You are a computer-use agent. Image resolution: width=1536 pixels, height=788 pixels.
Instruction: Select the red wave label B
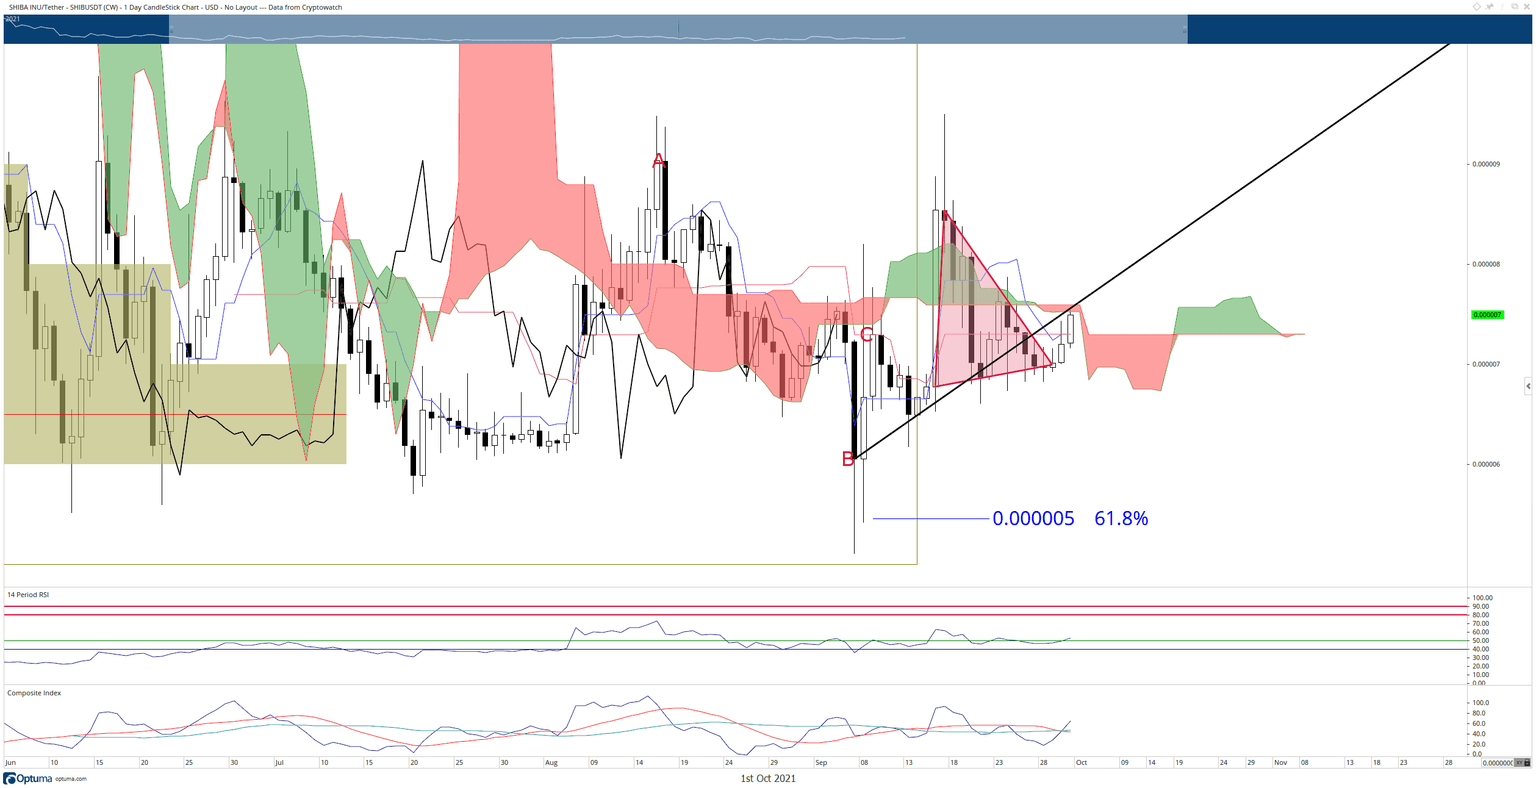pos(848,459)
